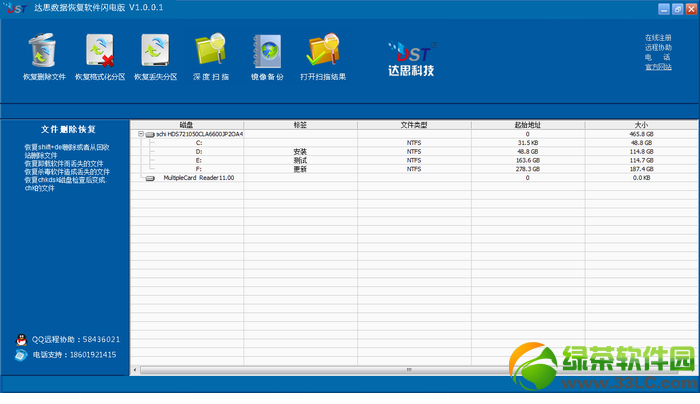This screenshot has height=404, width=700.
Task: Click the horizontal scrollbar left arrow
Action: point(135,371)
